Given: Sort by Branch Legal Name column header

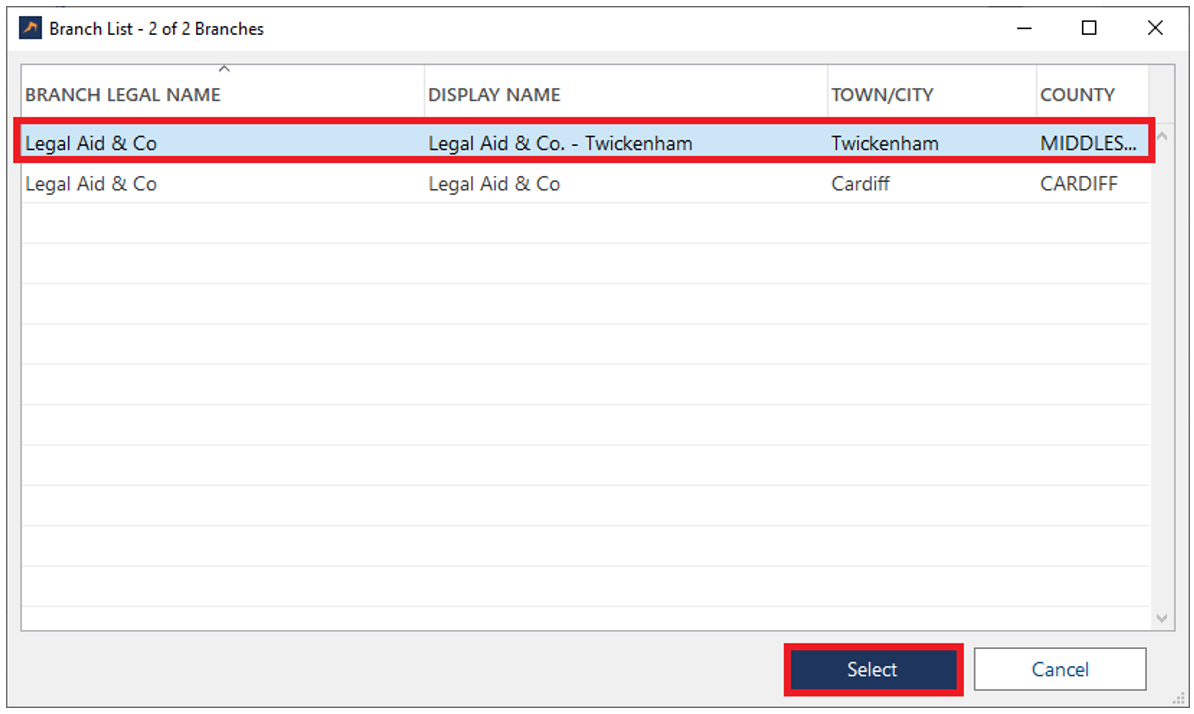Looking at the screenshot, I should pos(123,95).
